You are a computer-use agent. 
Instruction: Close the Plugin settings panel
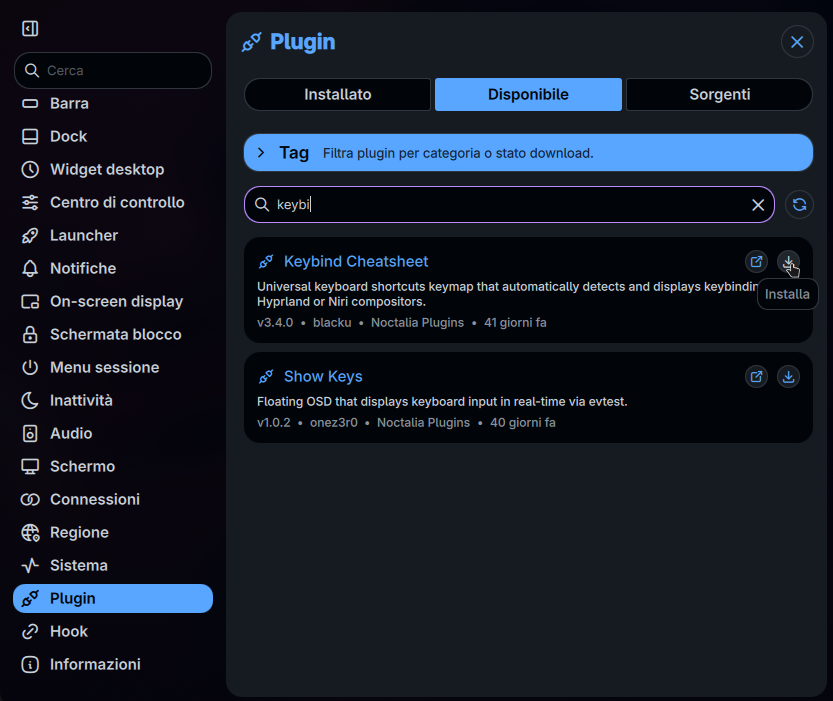797,42
